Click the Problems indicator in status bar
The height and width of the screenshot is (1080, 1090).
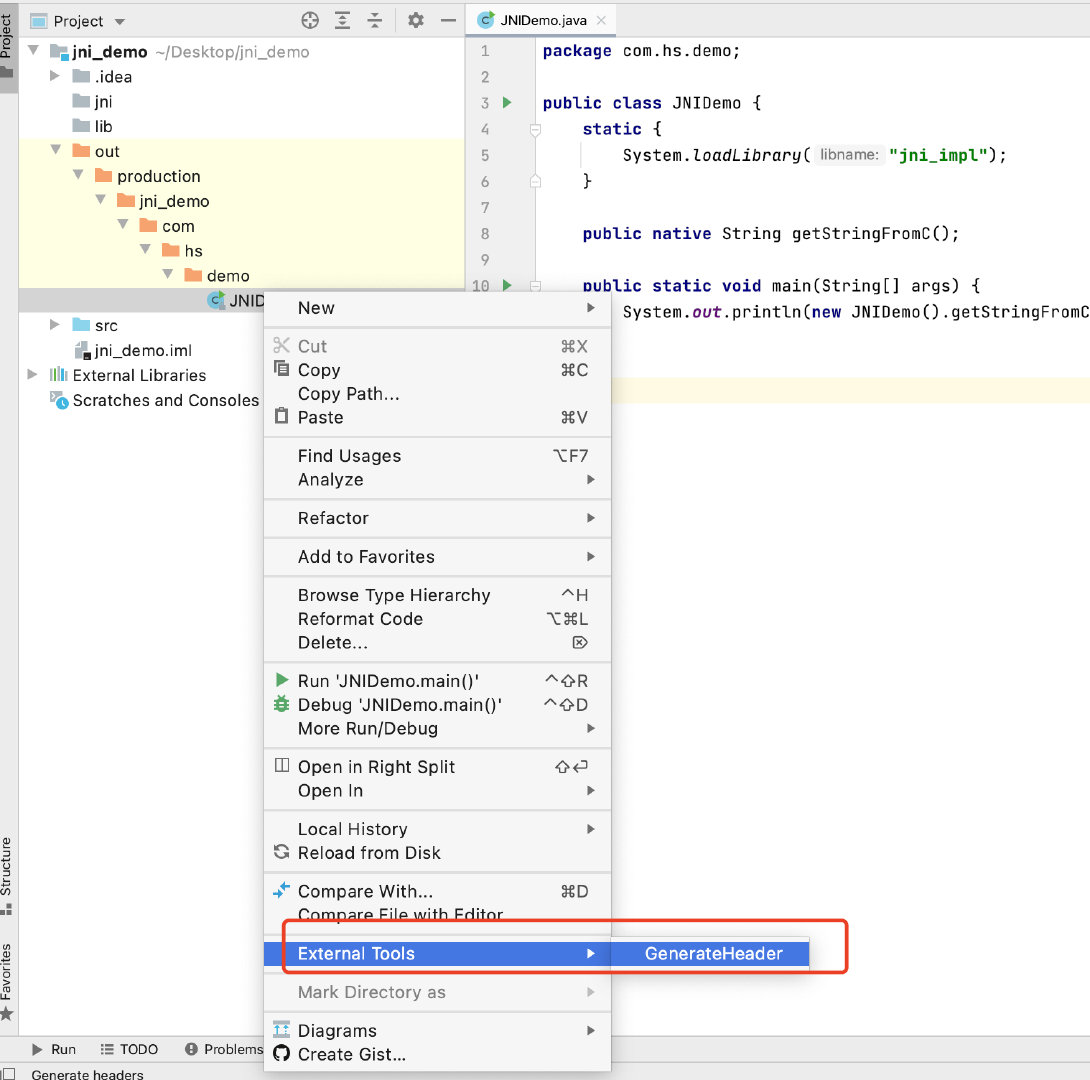pyautogui.click(x=224, y=1049)
